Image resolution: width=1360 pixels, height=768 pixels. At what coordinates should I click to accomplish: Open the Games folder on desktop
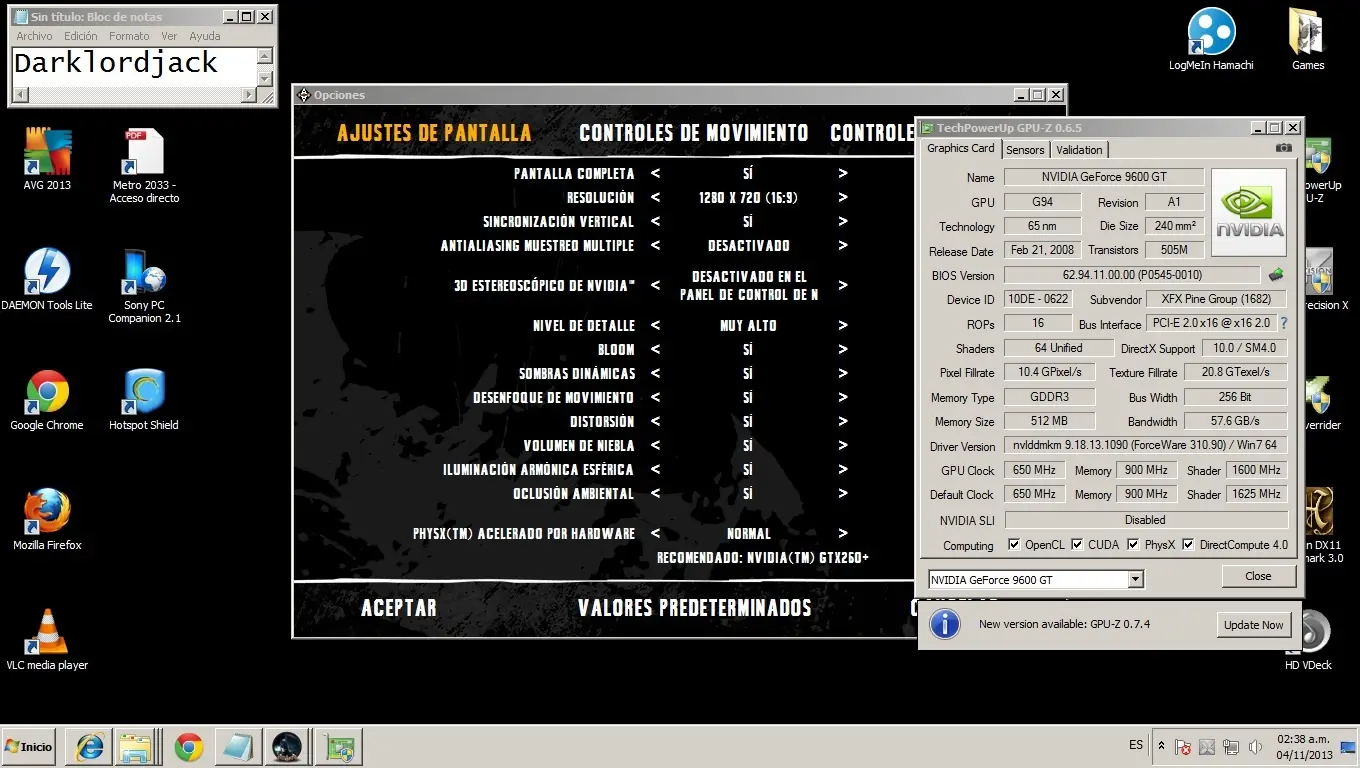point(1307,32)
